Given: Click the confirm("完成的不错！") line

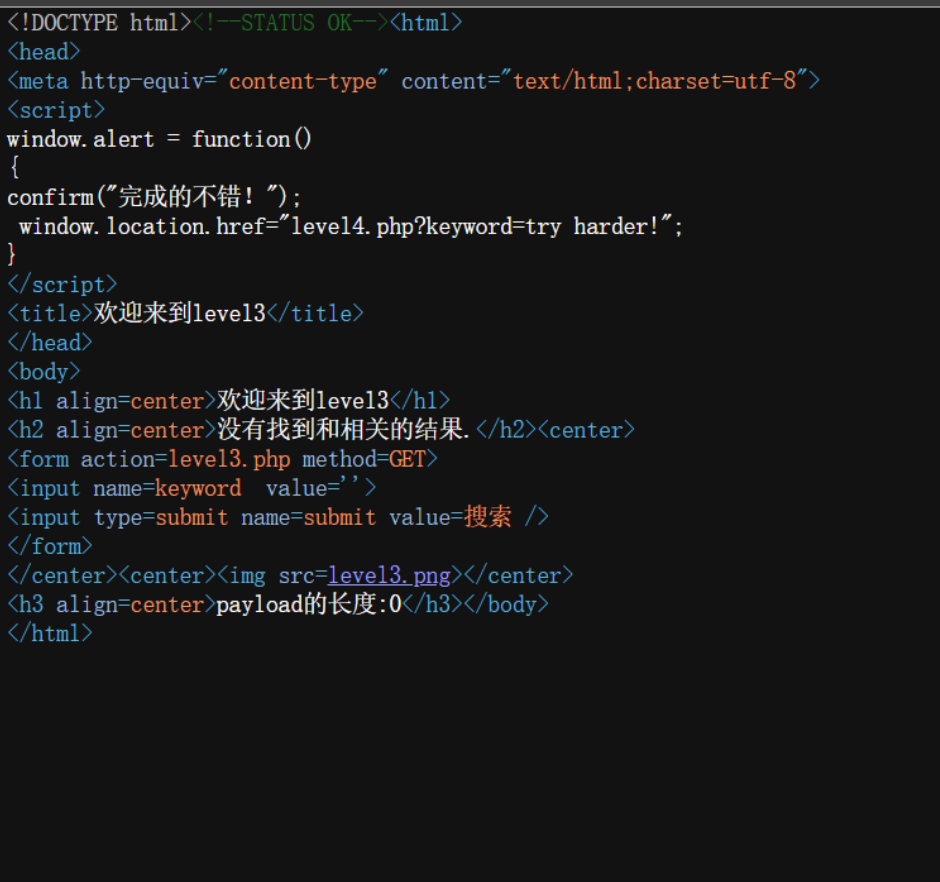Looking at the screenshot, I should 154,197.
